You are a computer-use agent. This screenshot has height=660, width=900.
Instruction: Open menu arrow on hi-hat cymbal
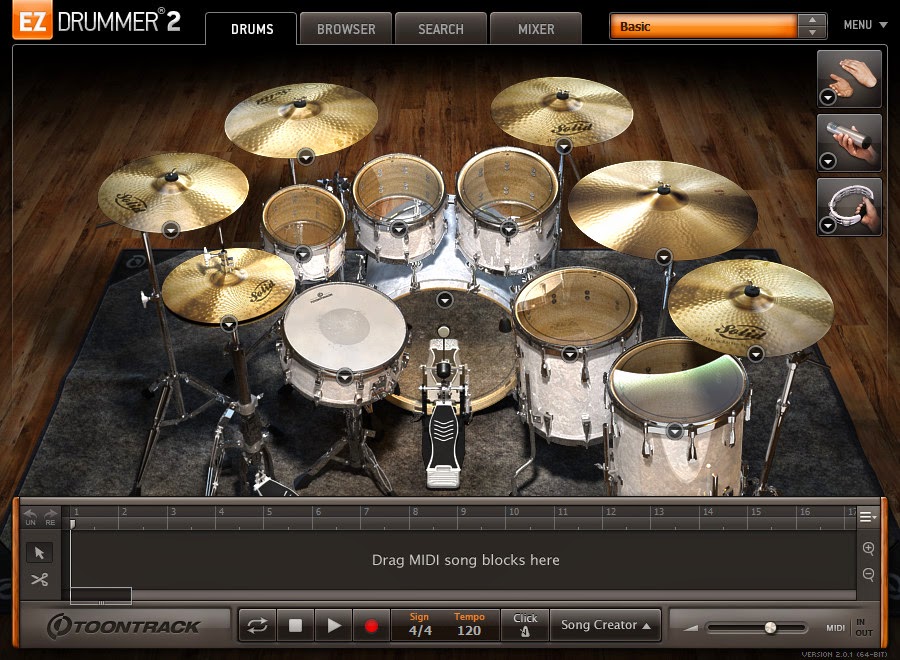pos(228,325)
